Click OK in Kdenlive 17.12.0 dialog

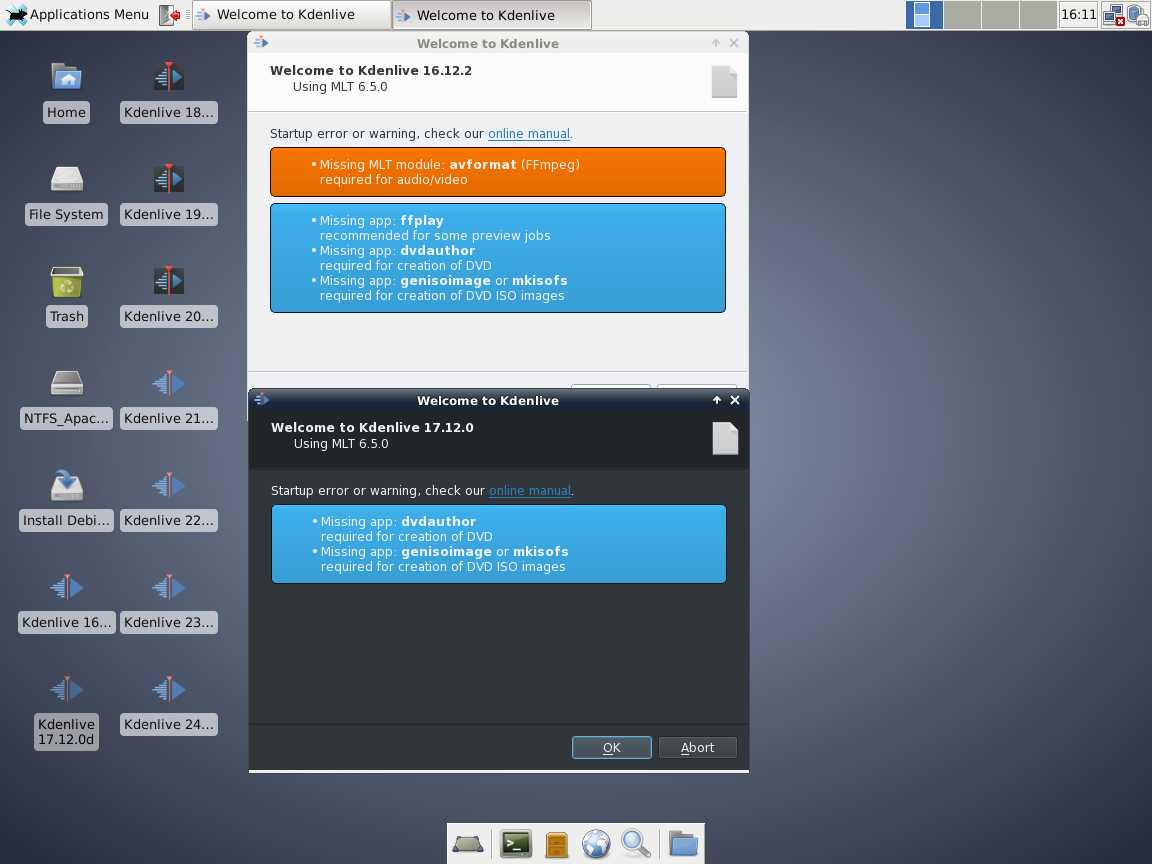pos(611,747)
